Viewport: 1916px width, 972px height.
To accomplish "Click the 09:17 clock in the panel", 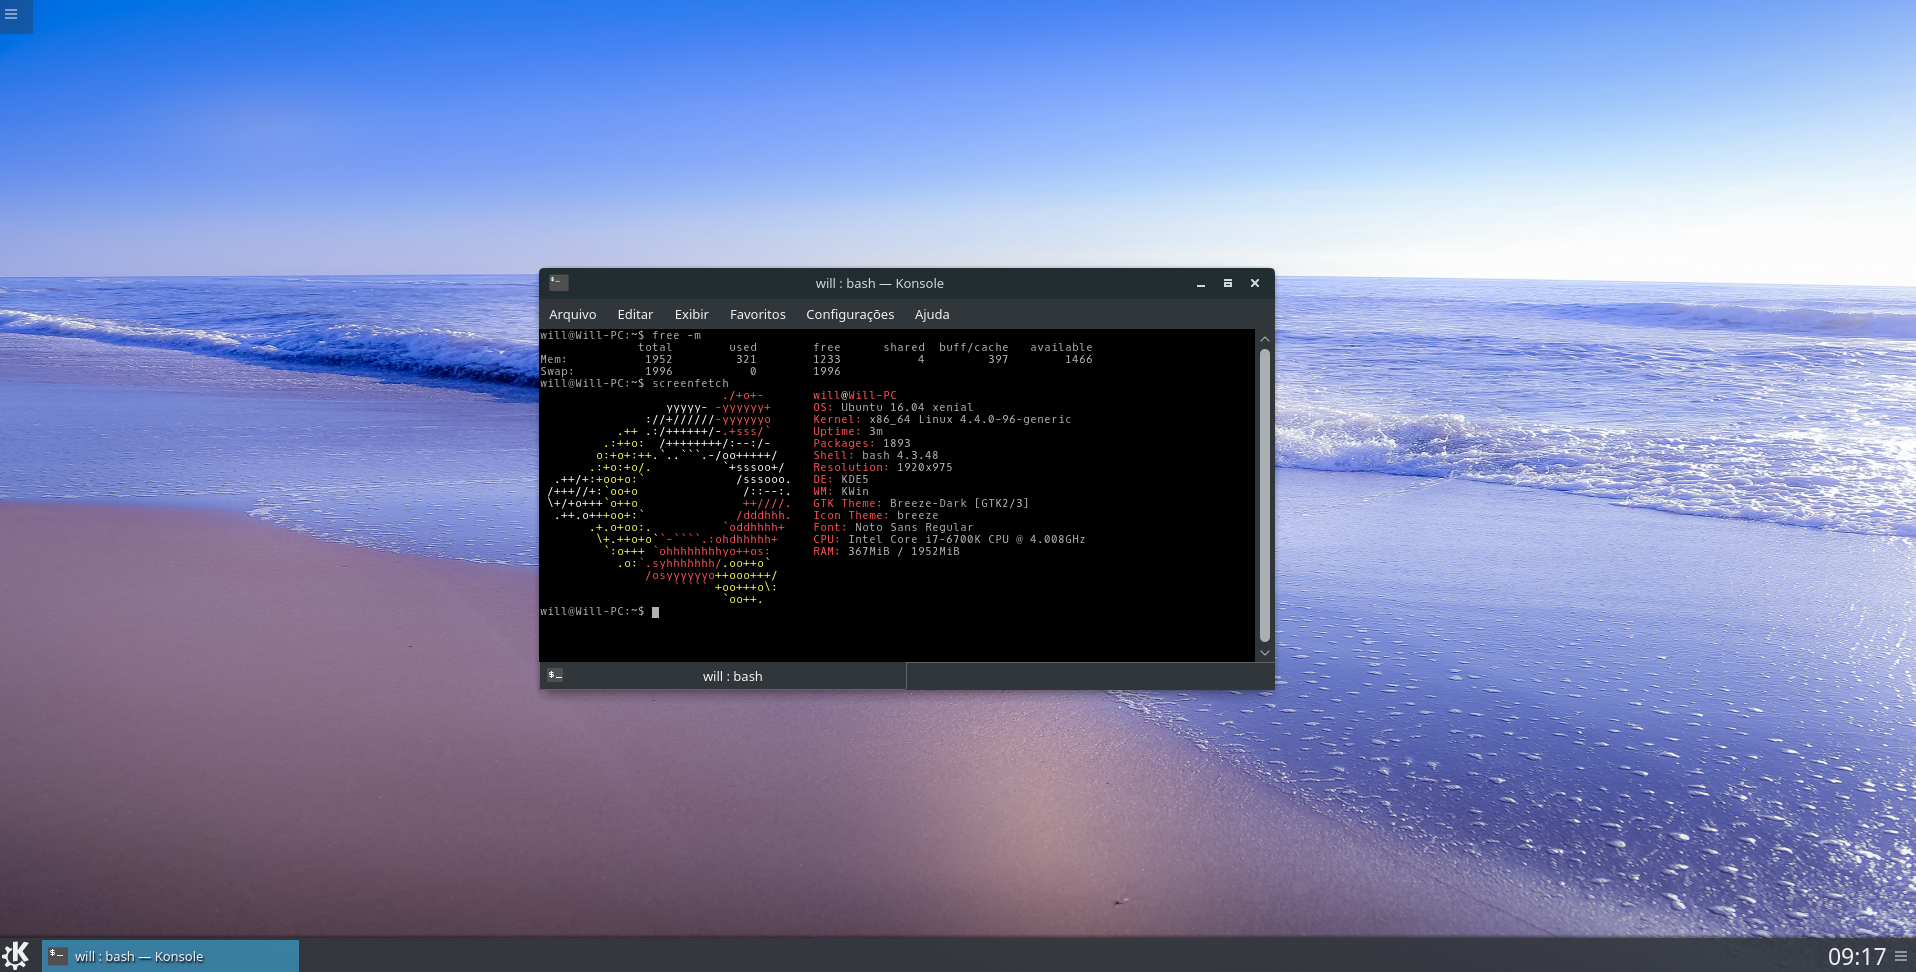I will click(1856, 957).
